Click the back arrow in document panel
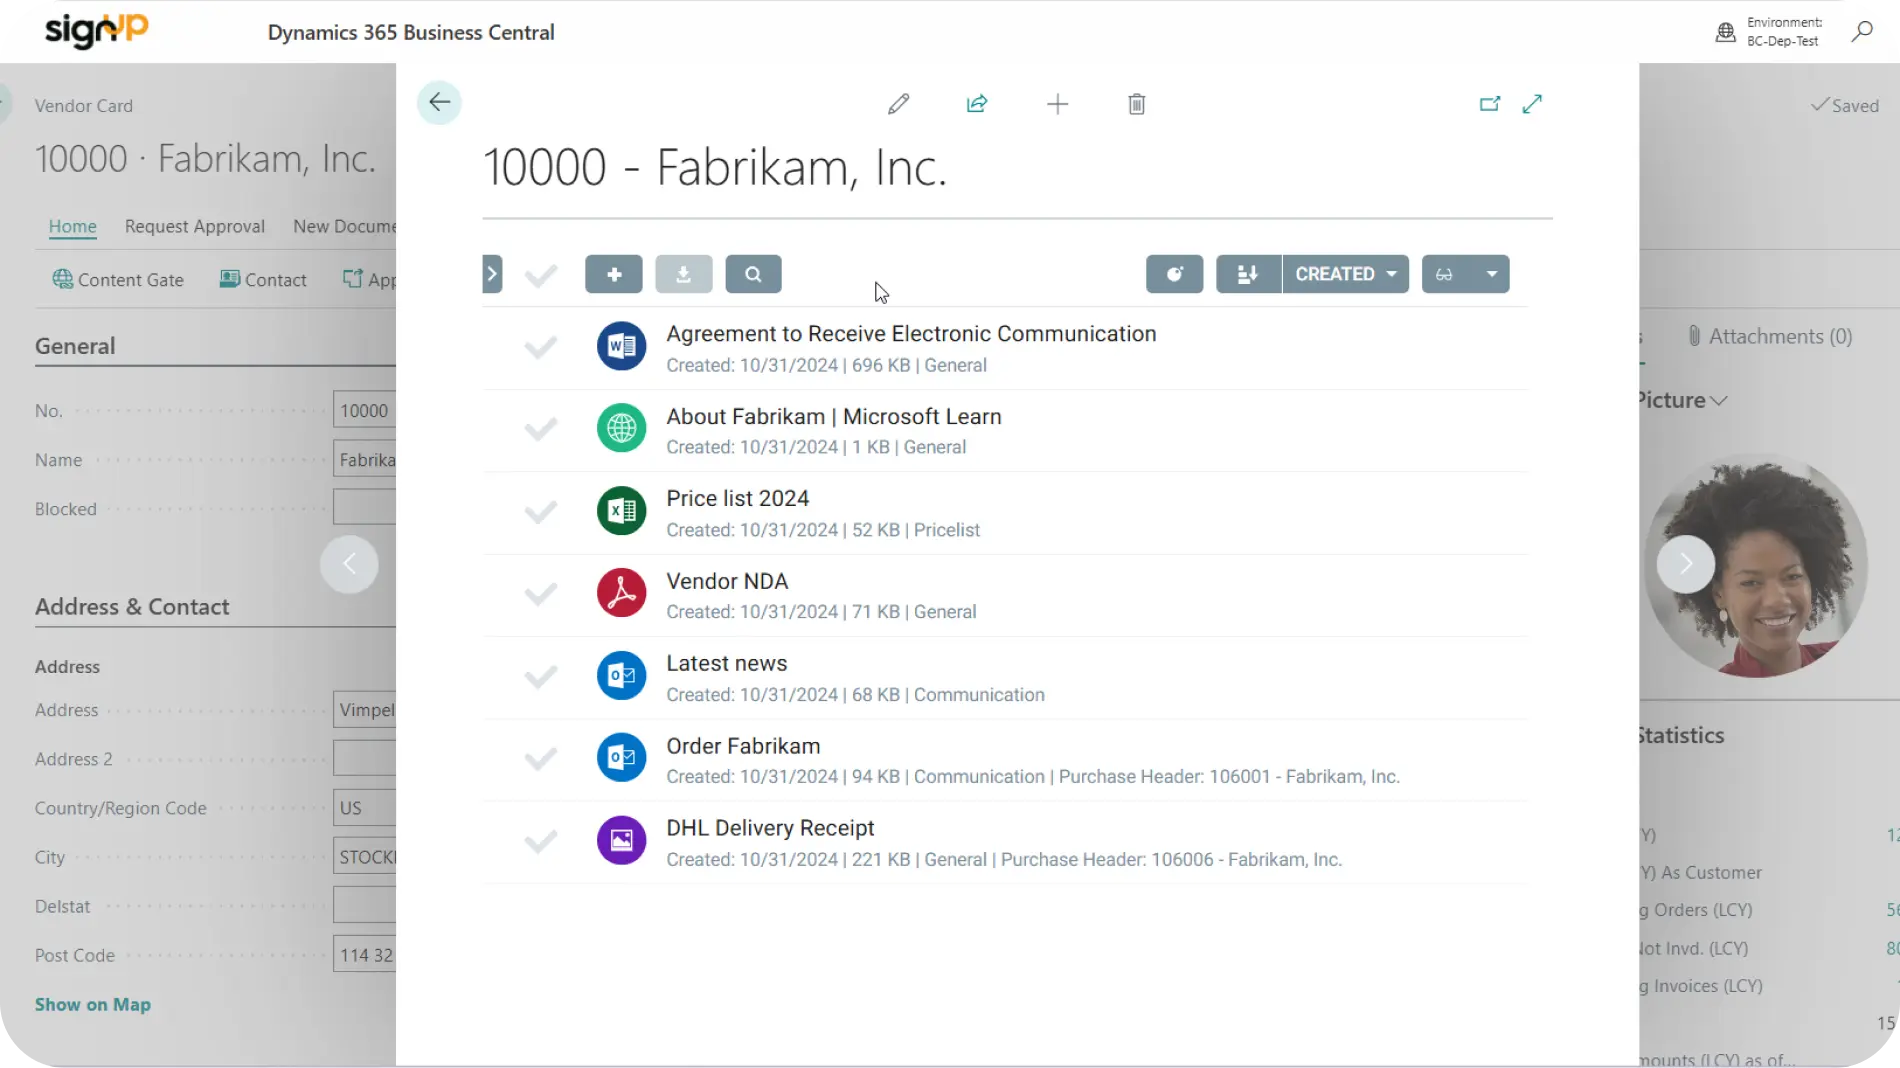Viewport: 1900px width, 1068px height. pos(439,102)
